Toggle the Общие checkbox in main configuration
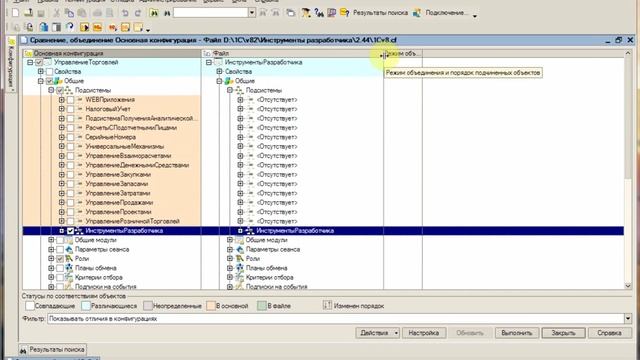The height and width of the screenshot is (360, 640). click(x=49, y=81)
